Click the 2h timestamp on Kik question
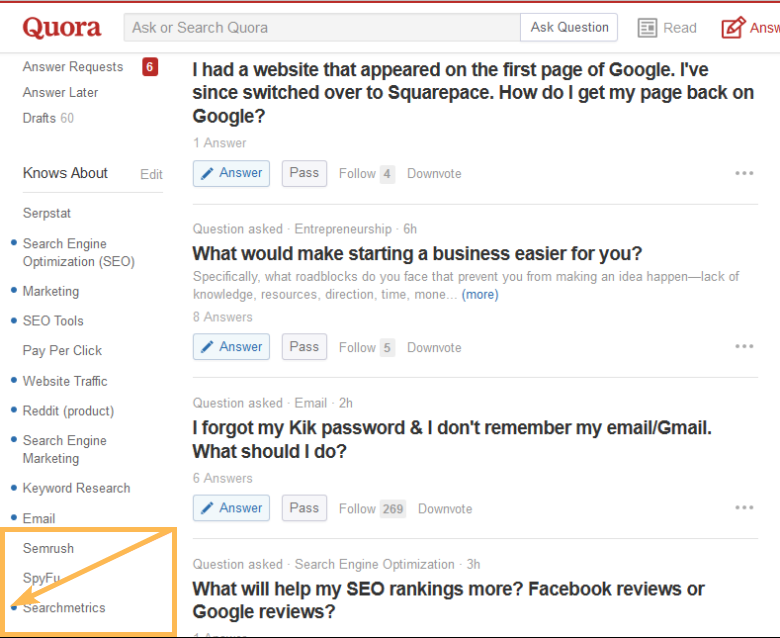The image size is (780, 638). coord(346,403)
